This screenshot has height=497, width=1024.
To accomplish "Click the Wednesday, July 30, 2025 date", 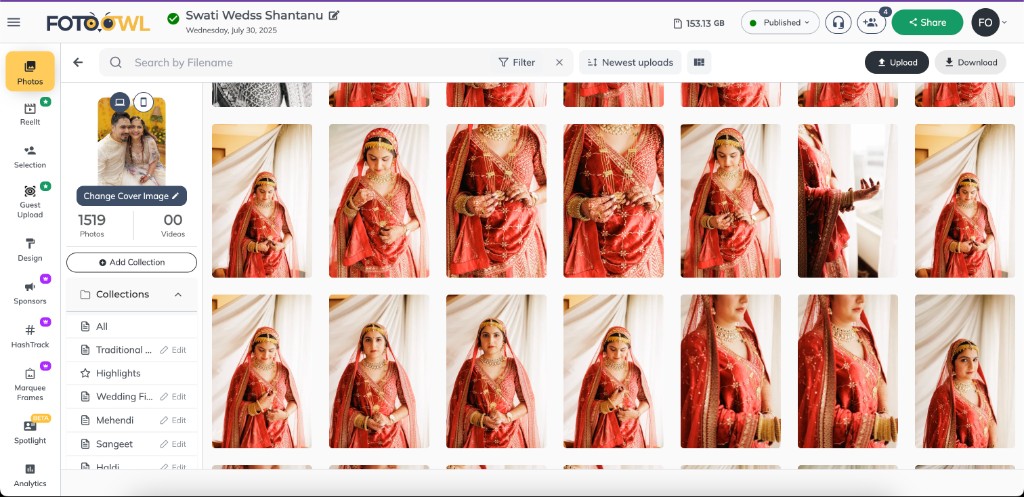I will point(231,30).
